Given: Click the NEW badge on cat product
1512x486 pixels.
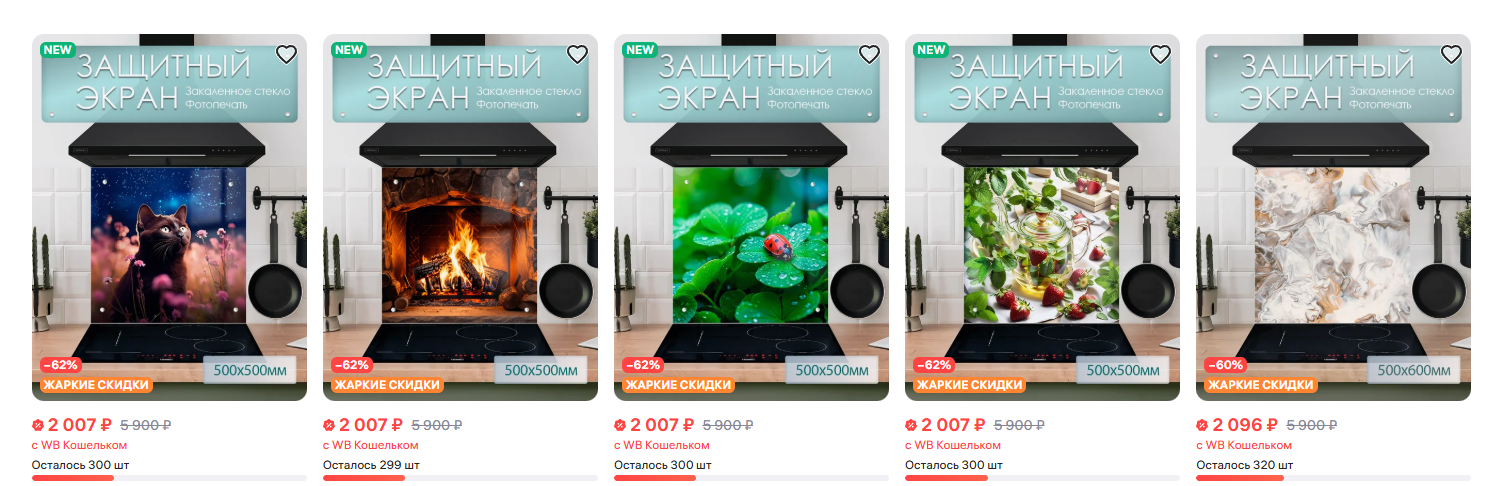Looking at the screenshot, I should point(58,50).
